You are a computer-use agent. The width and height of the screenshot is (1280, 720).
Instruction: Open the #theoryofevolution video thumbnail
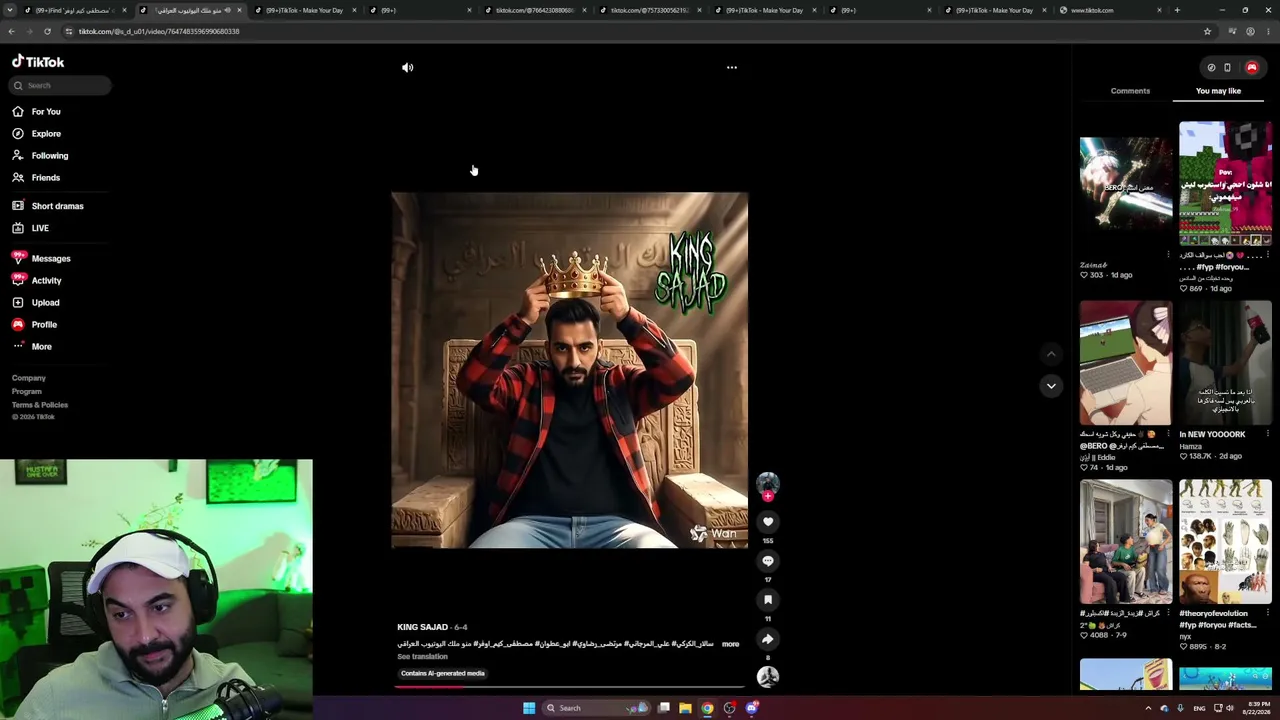pos(1225,542)
